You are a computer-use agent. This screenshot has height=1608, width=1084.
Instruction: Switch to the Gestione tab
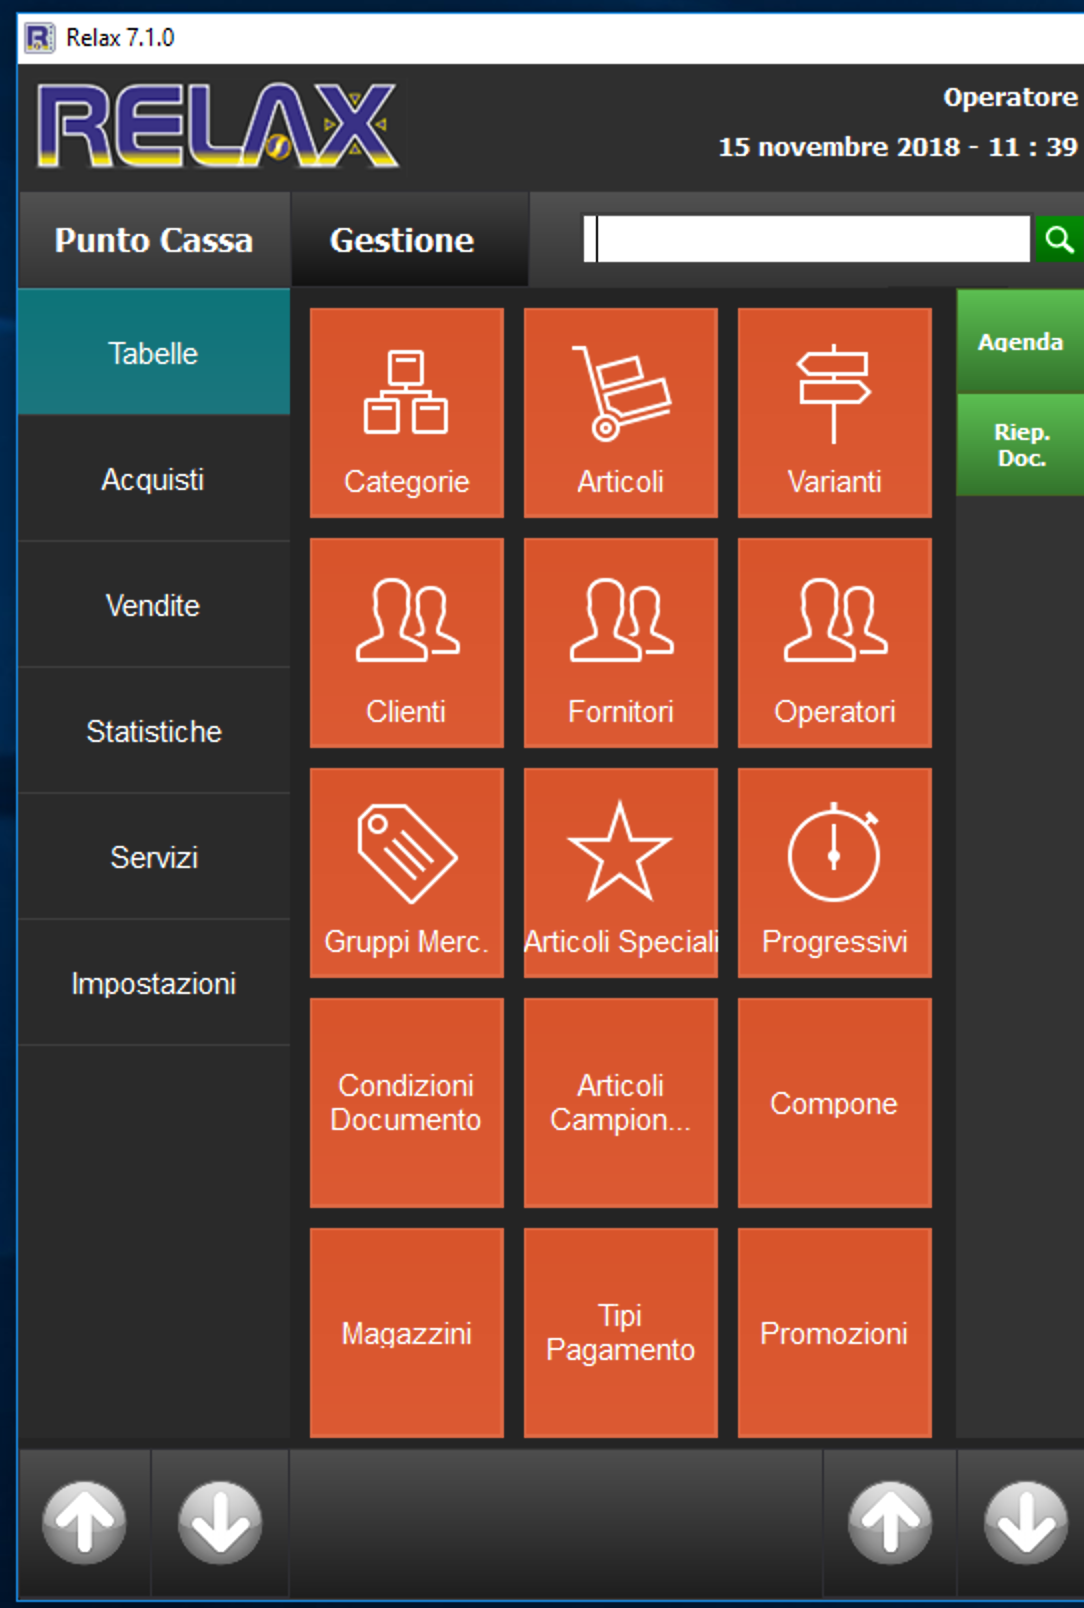point(410,240)
